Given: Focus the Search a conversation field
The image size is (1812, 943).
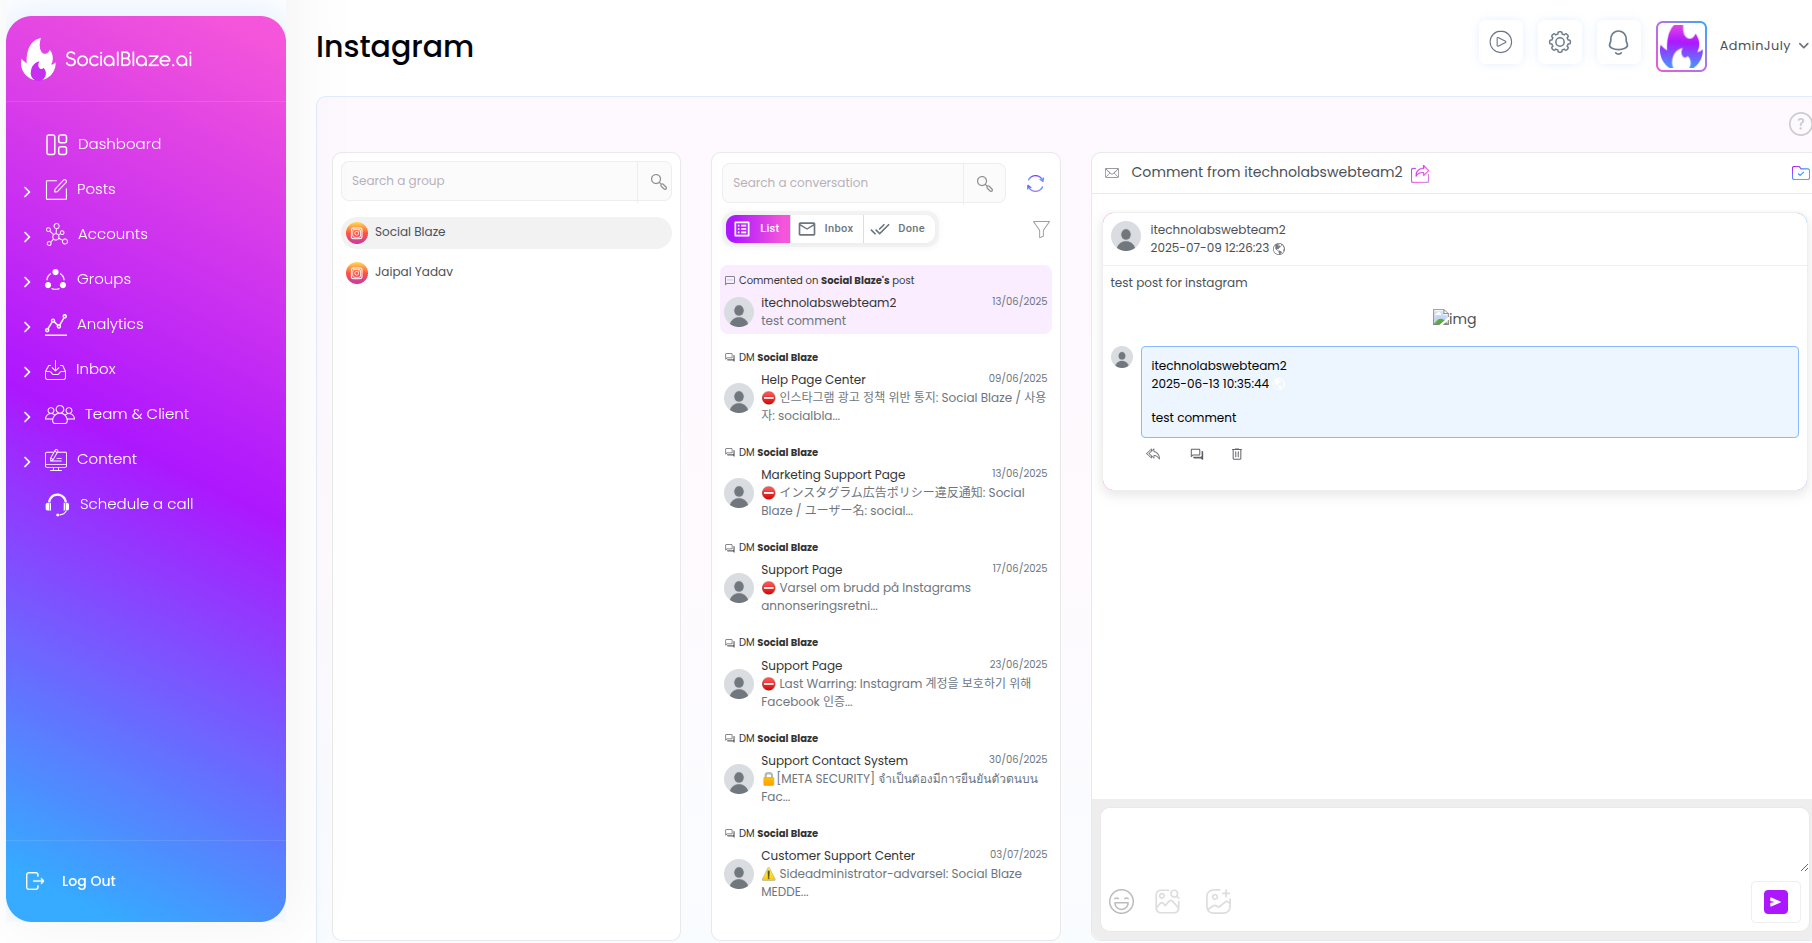Looking at the screenshot, I should [x=842, y=183].
